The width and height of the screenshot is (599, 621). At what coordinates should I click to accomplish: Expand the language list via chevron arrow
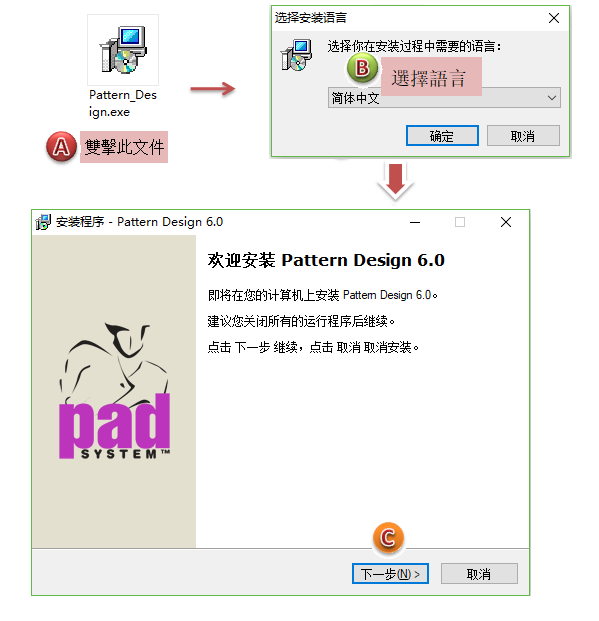point(552,98)
